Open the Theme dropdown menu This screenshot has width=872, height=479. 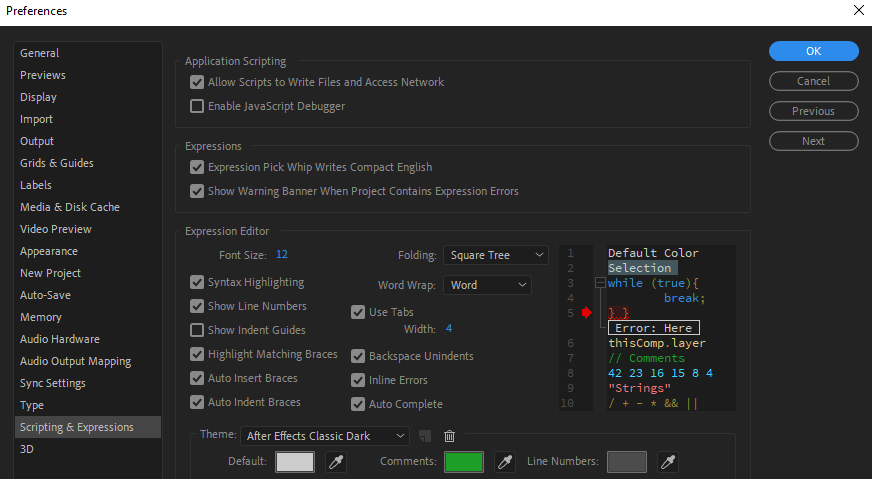(x=325, y=436)
